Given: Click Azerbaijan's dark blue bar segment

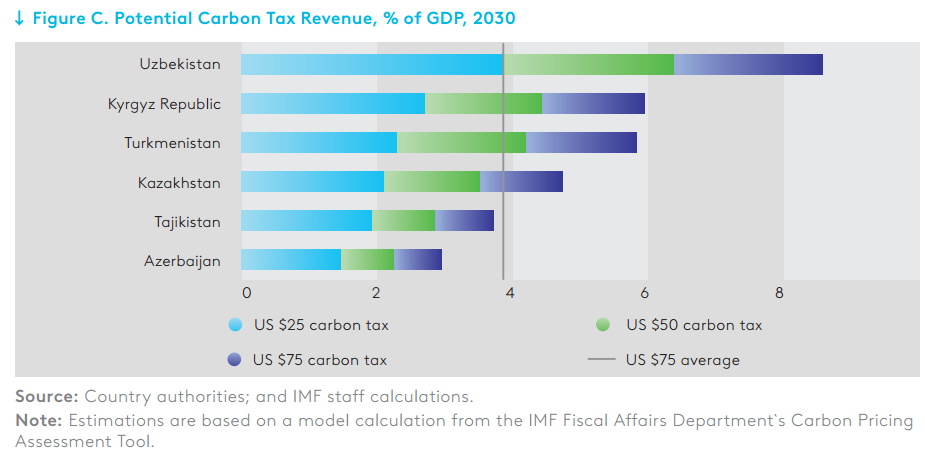Looking at the screenshot, I should (x=418, y=259).
